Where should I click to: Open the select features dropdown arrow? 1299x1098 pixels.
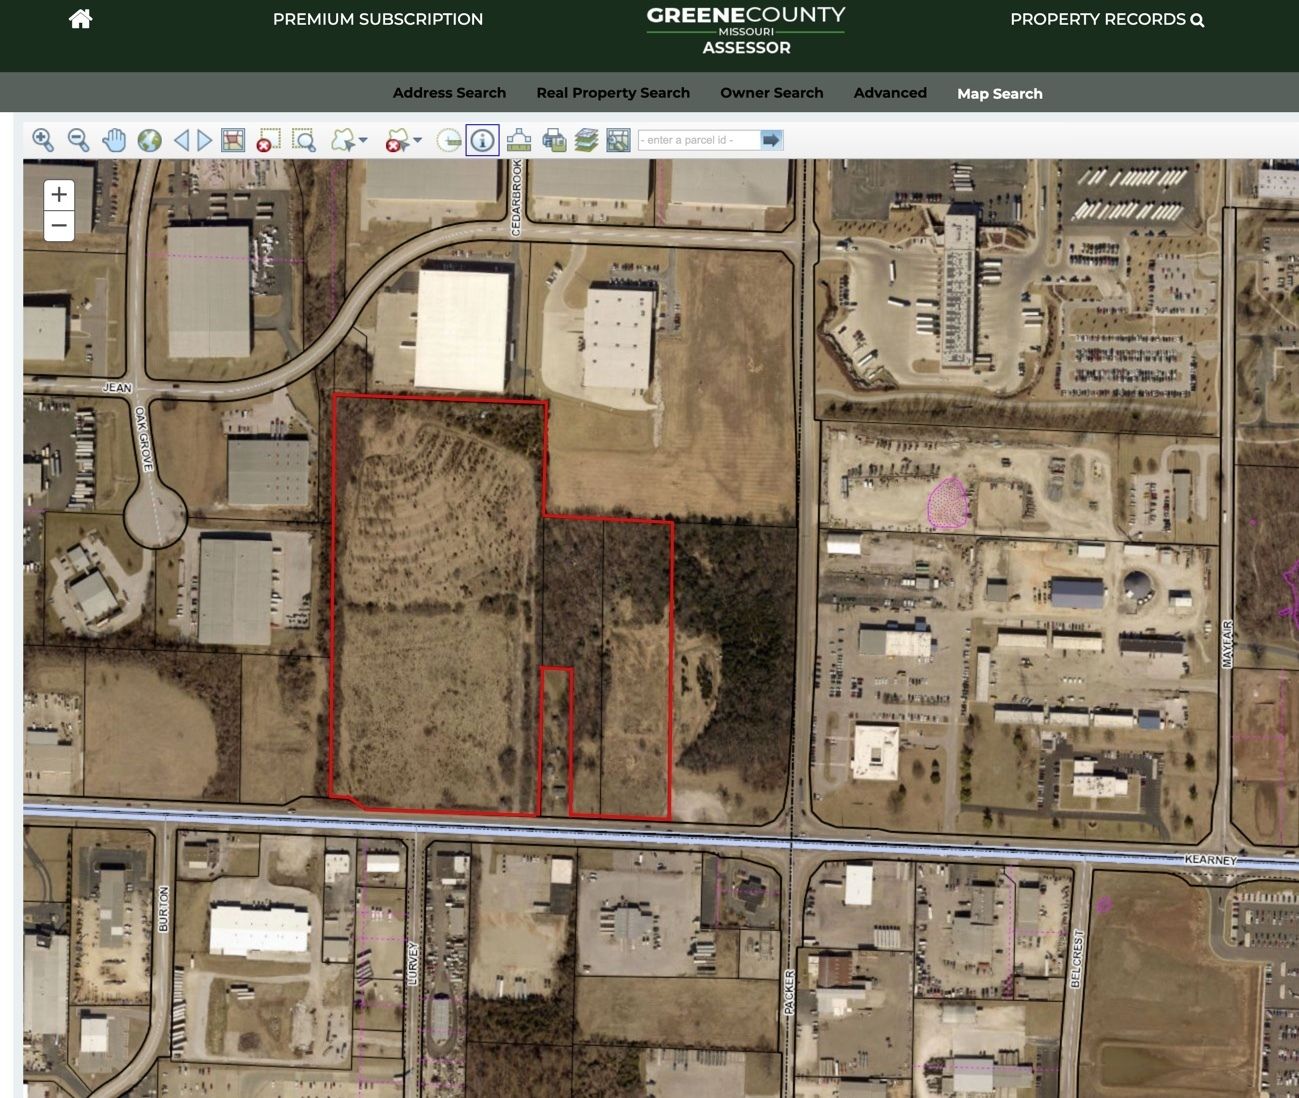[x=363, y=141]
